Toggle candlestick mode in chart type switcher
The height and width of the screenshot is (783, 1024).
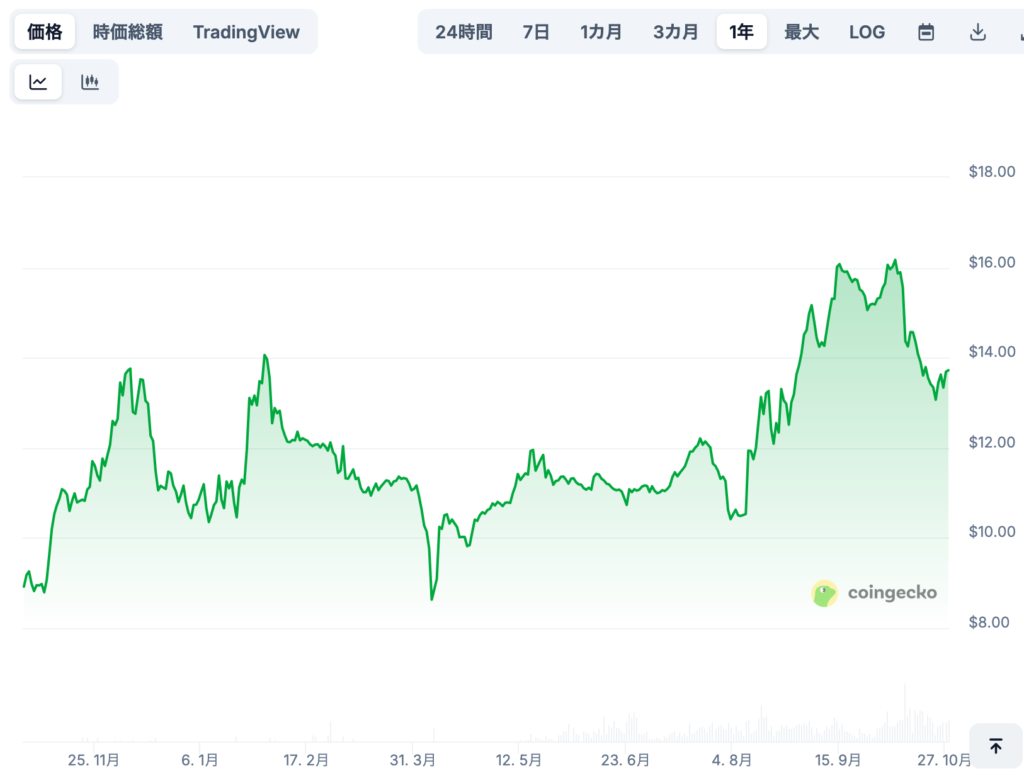pyautogui.click(x=89, y=81)
